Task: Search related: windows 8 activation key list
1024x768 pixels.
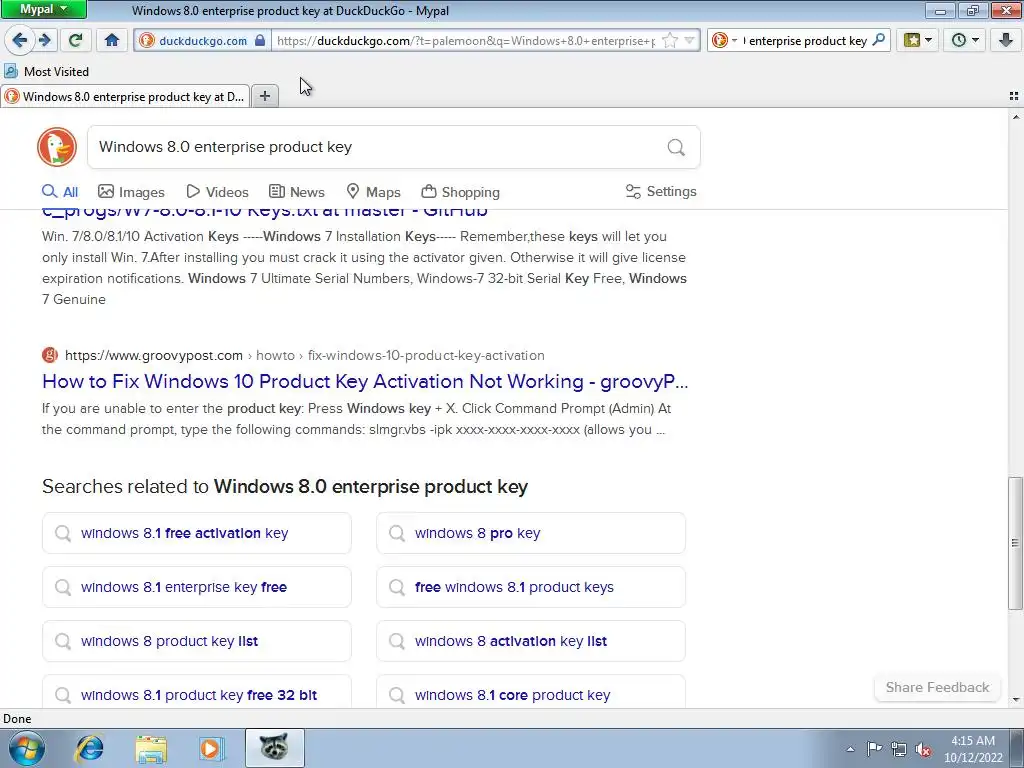Action: [x=531, y=641]
